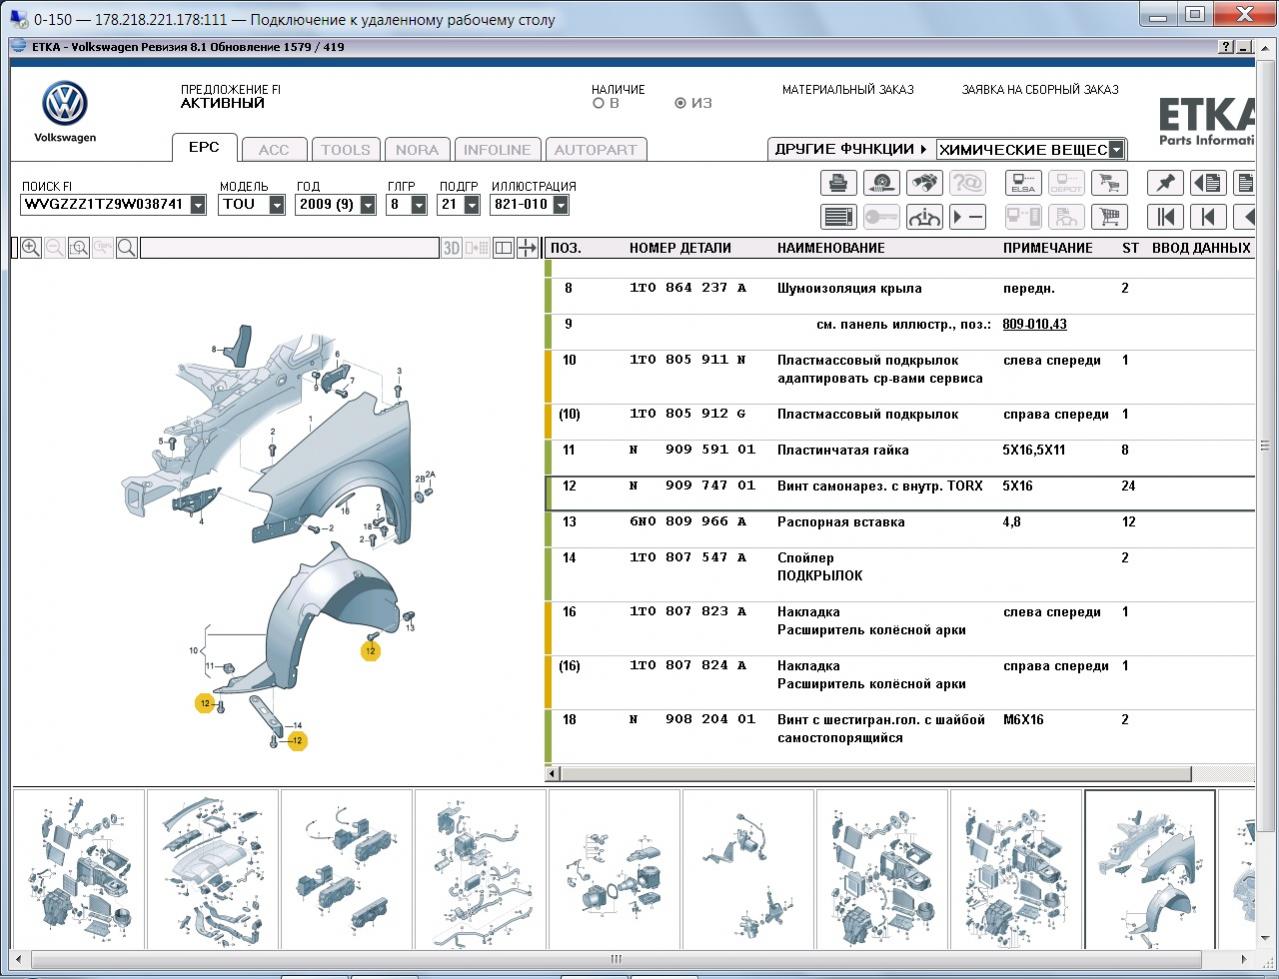Click highlighted callout 12 near bottom bolt
1279x979 pixels.
297,741
